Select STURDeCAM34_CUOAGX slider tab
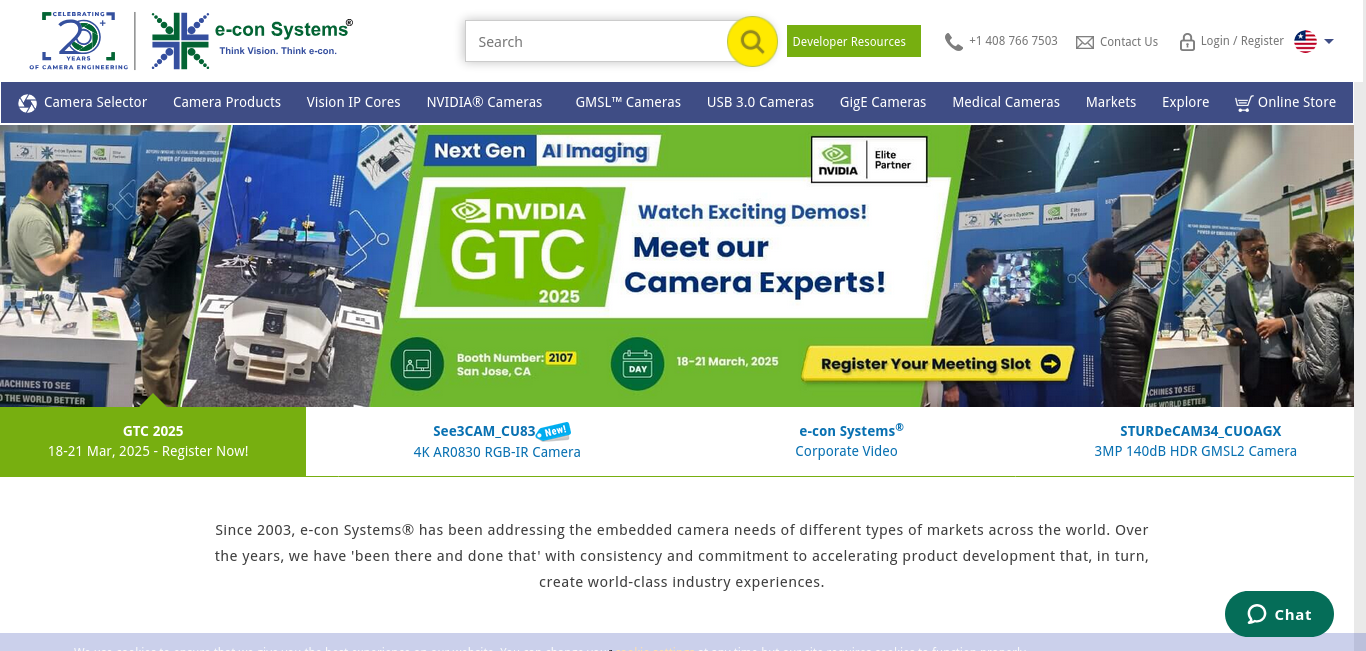 [1196, 441]
